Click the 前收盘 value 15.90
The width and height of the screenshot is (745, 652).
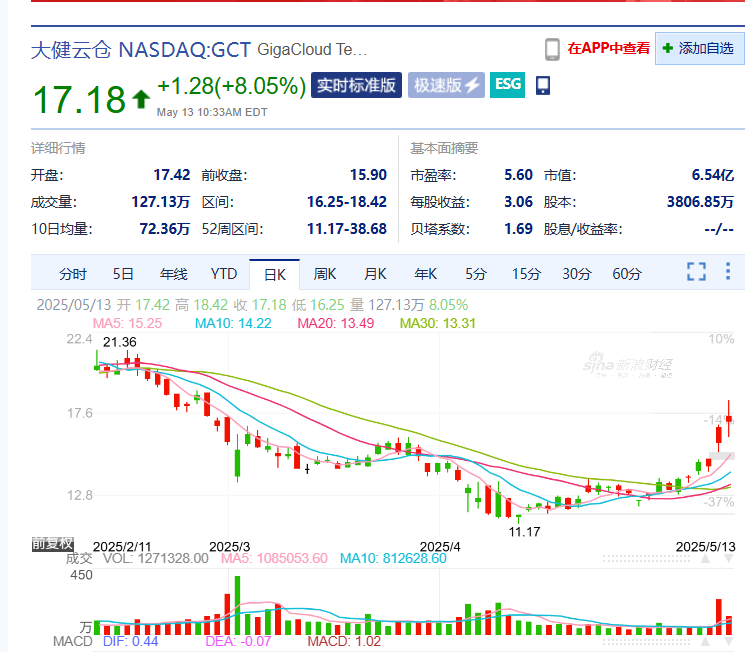tap(368, 175)
